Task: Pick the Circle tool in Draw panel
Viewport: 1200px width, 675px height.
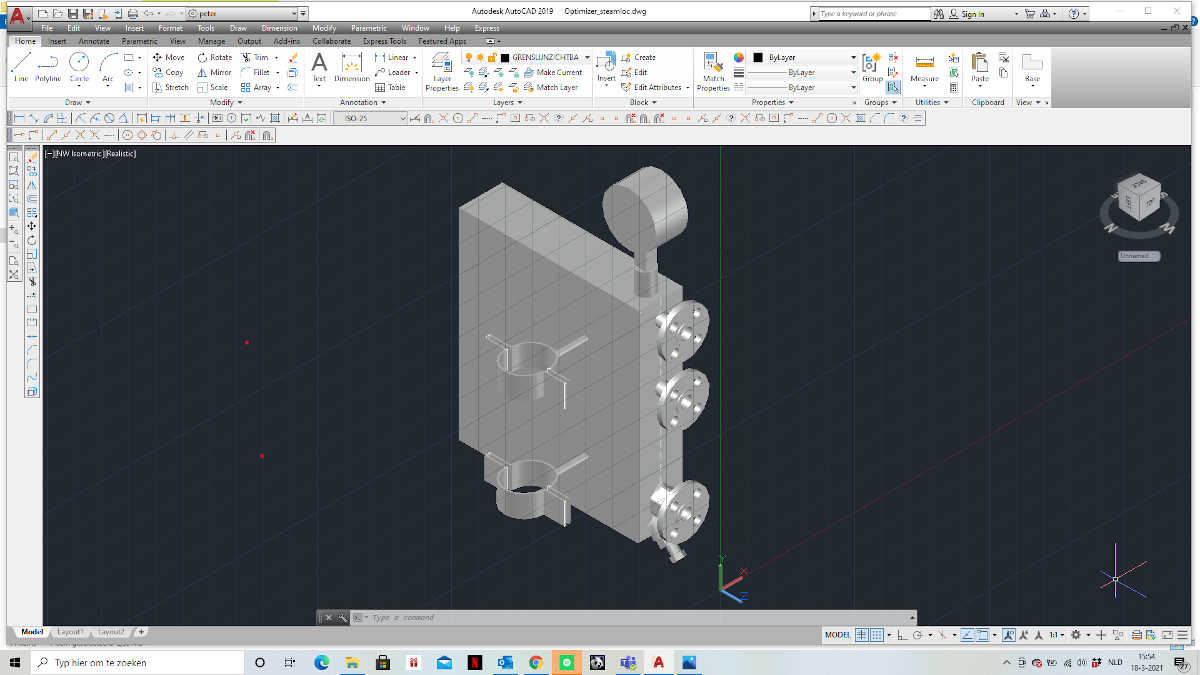Action: point(79,66)
